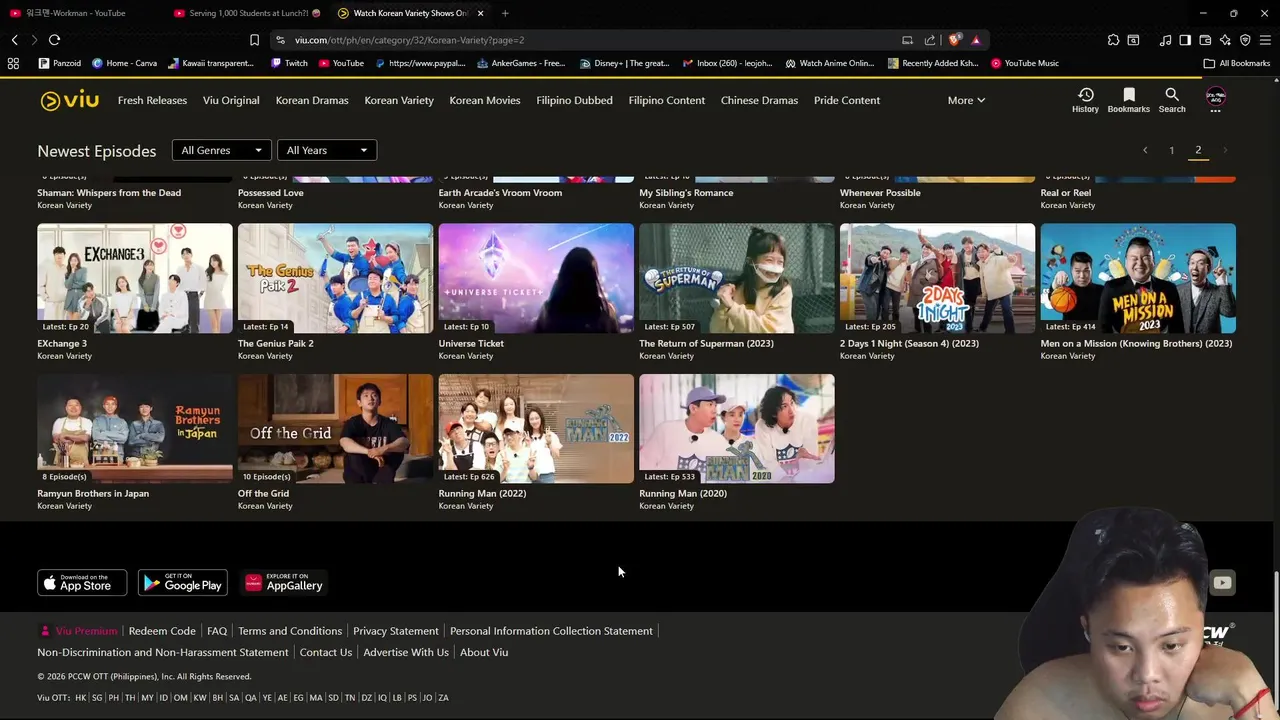1280x720 pixels.
Task: Click the address bar URL field
Action: pyautogui.click(x=590, y=40)
